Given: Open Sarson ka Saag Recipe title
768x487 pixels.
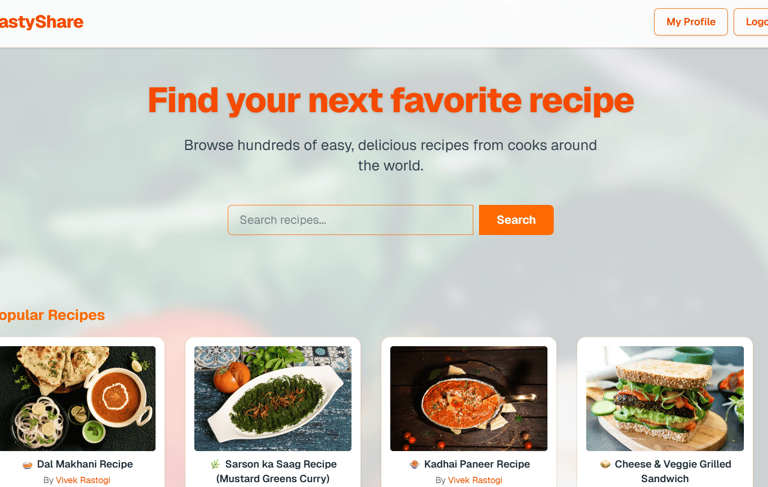Looking at the screenshot, I should tap(281, 464).
